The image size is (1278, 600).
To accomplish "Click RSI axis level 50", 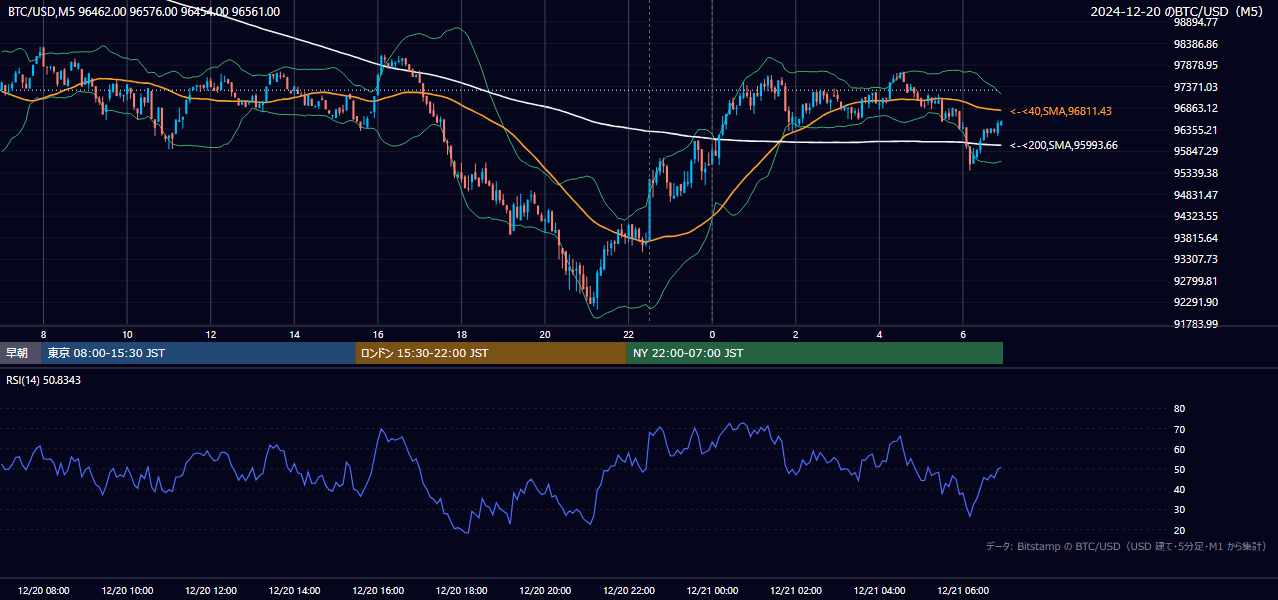I will [x=1179, y=469].
